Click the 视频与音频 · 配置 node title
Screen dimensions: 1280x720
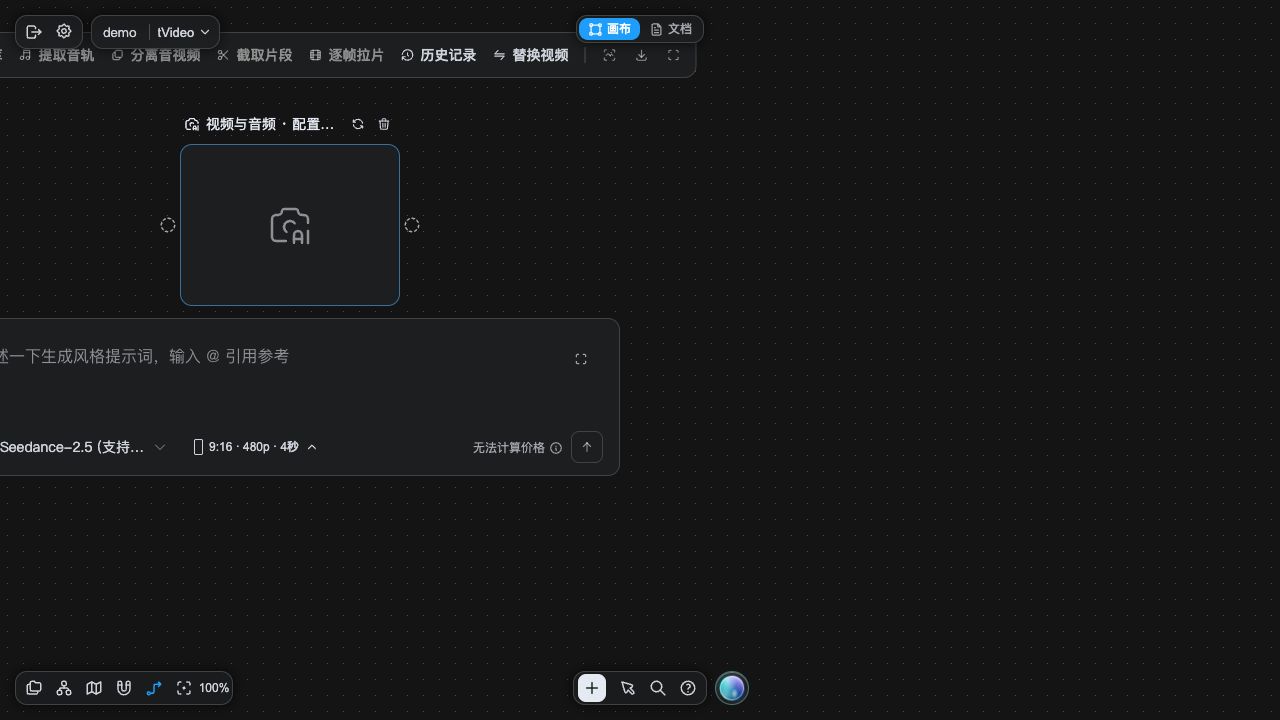(270, 124)
